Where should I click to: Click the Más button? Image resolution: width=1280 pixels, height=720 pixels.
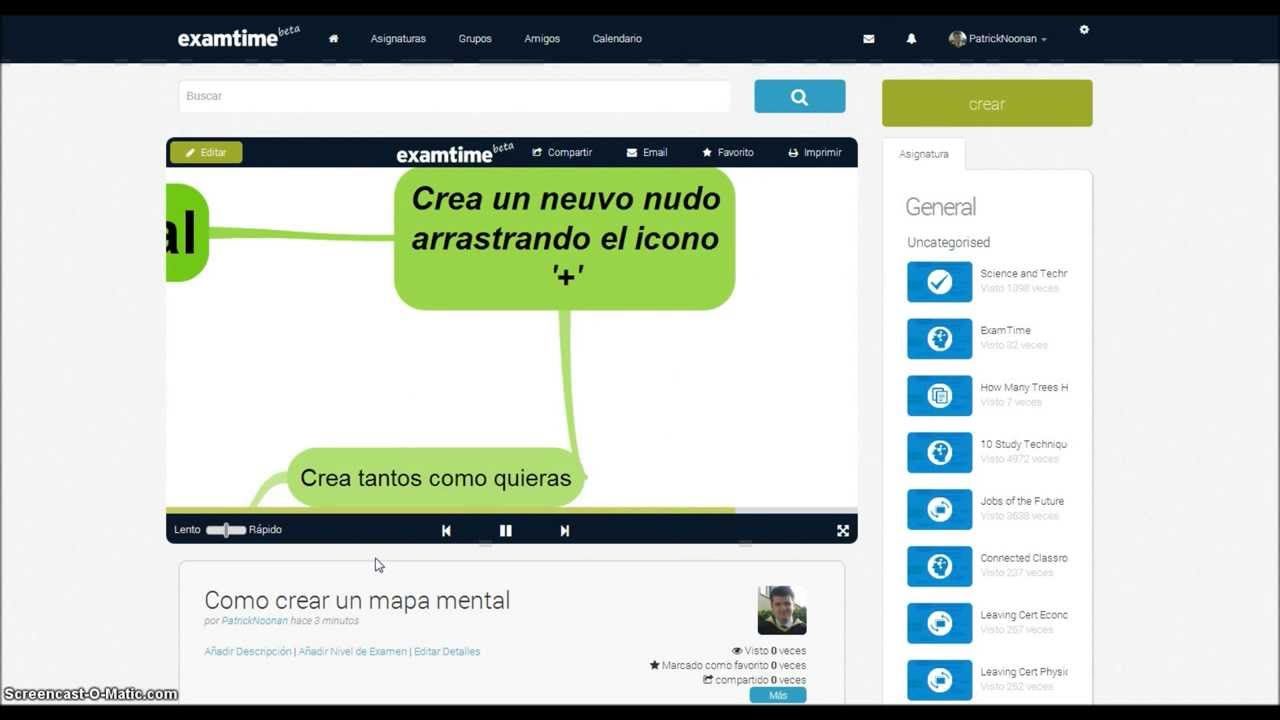(x=778, y=696)
